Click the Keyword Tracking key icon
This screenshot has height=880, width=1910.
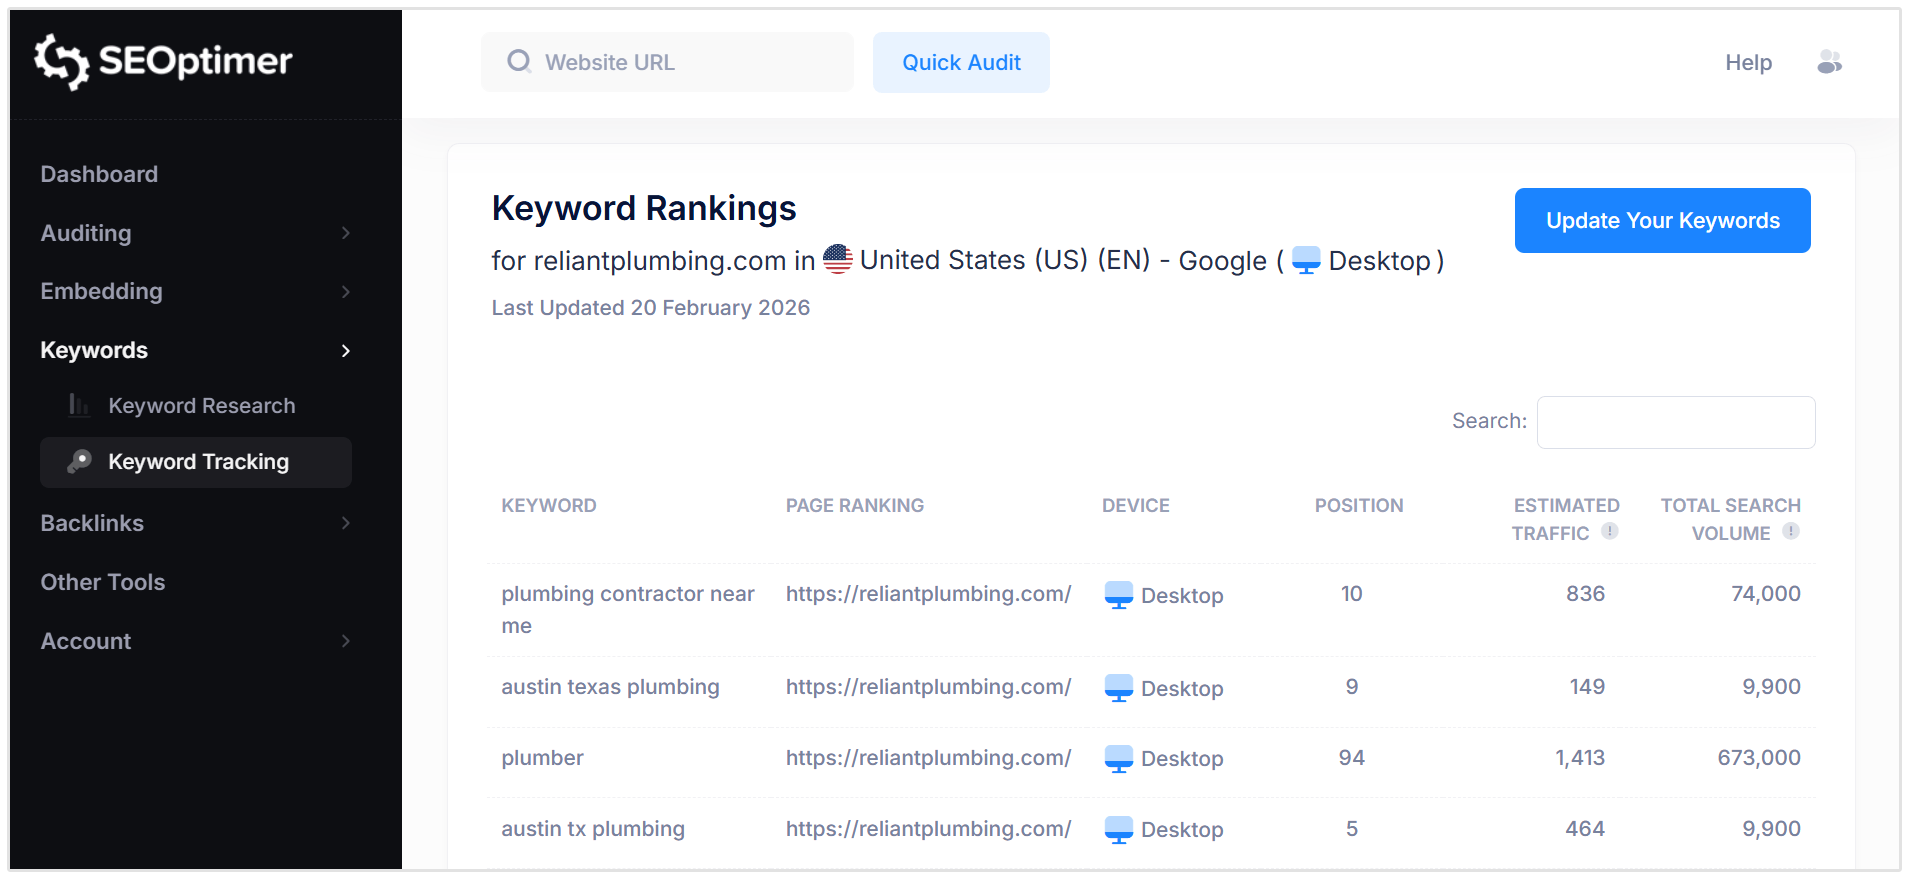pos(79,461)
